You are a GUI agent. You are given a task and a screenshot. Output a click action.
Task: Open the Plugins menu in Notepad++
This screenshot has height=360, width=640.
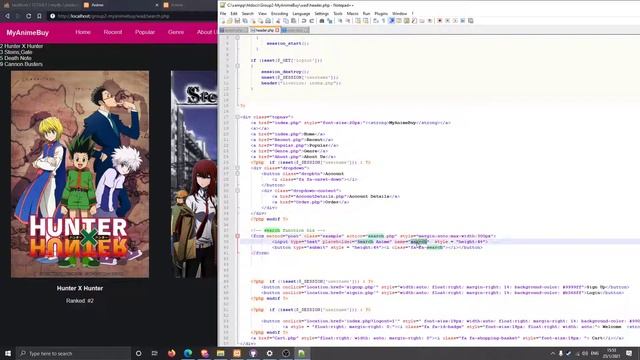coord(381,13)
